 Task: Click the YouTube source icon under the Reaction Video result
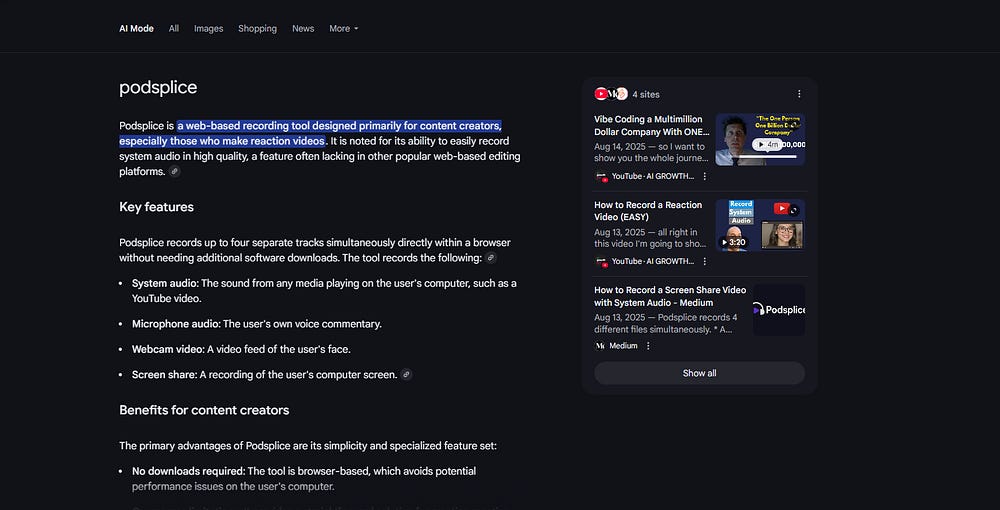point(601,261)
